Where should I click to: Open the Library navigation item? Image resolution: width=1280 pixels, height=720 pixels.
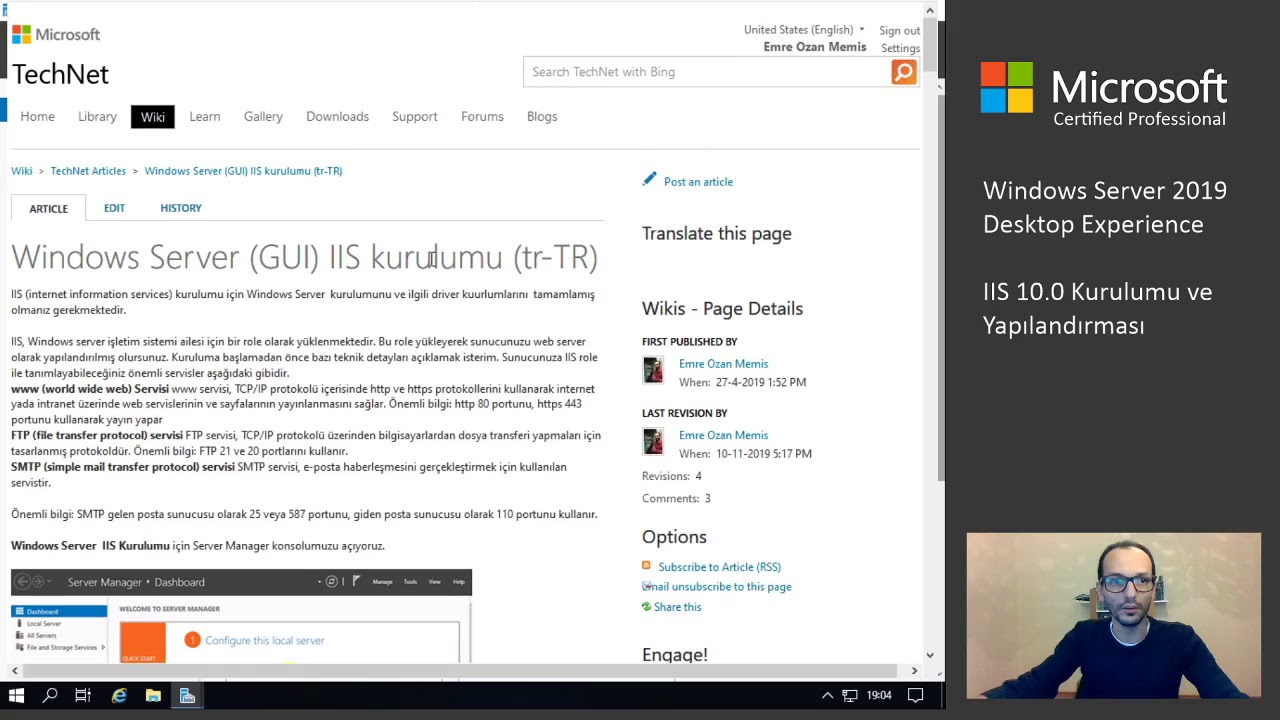[97, 116]
